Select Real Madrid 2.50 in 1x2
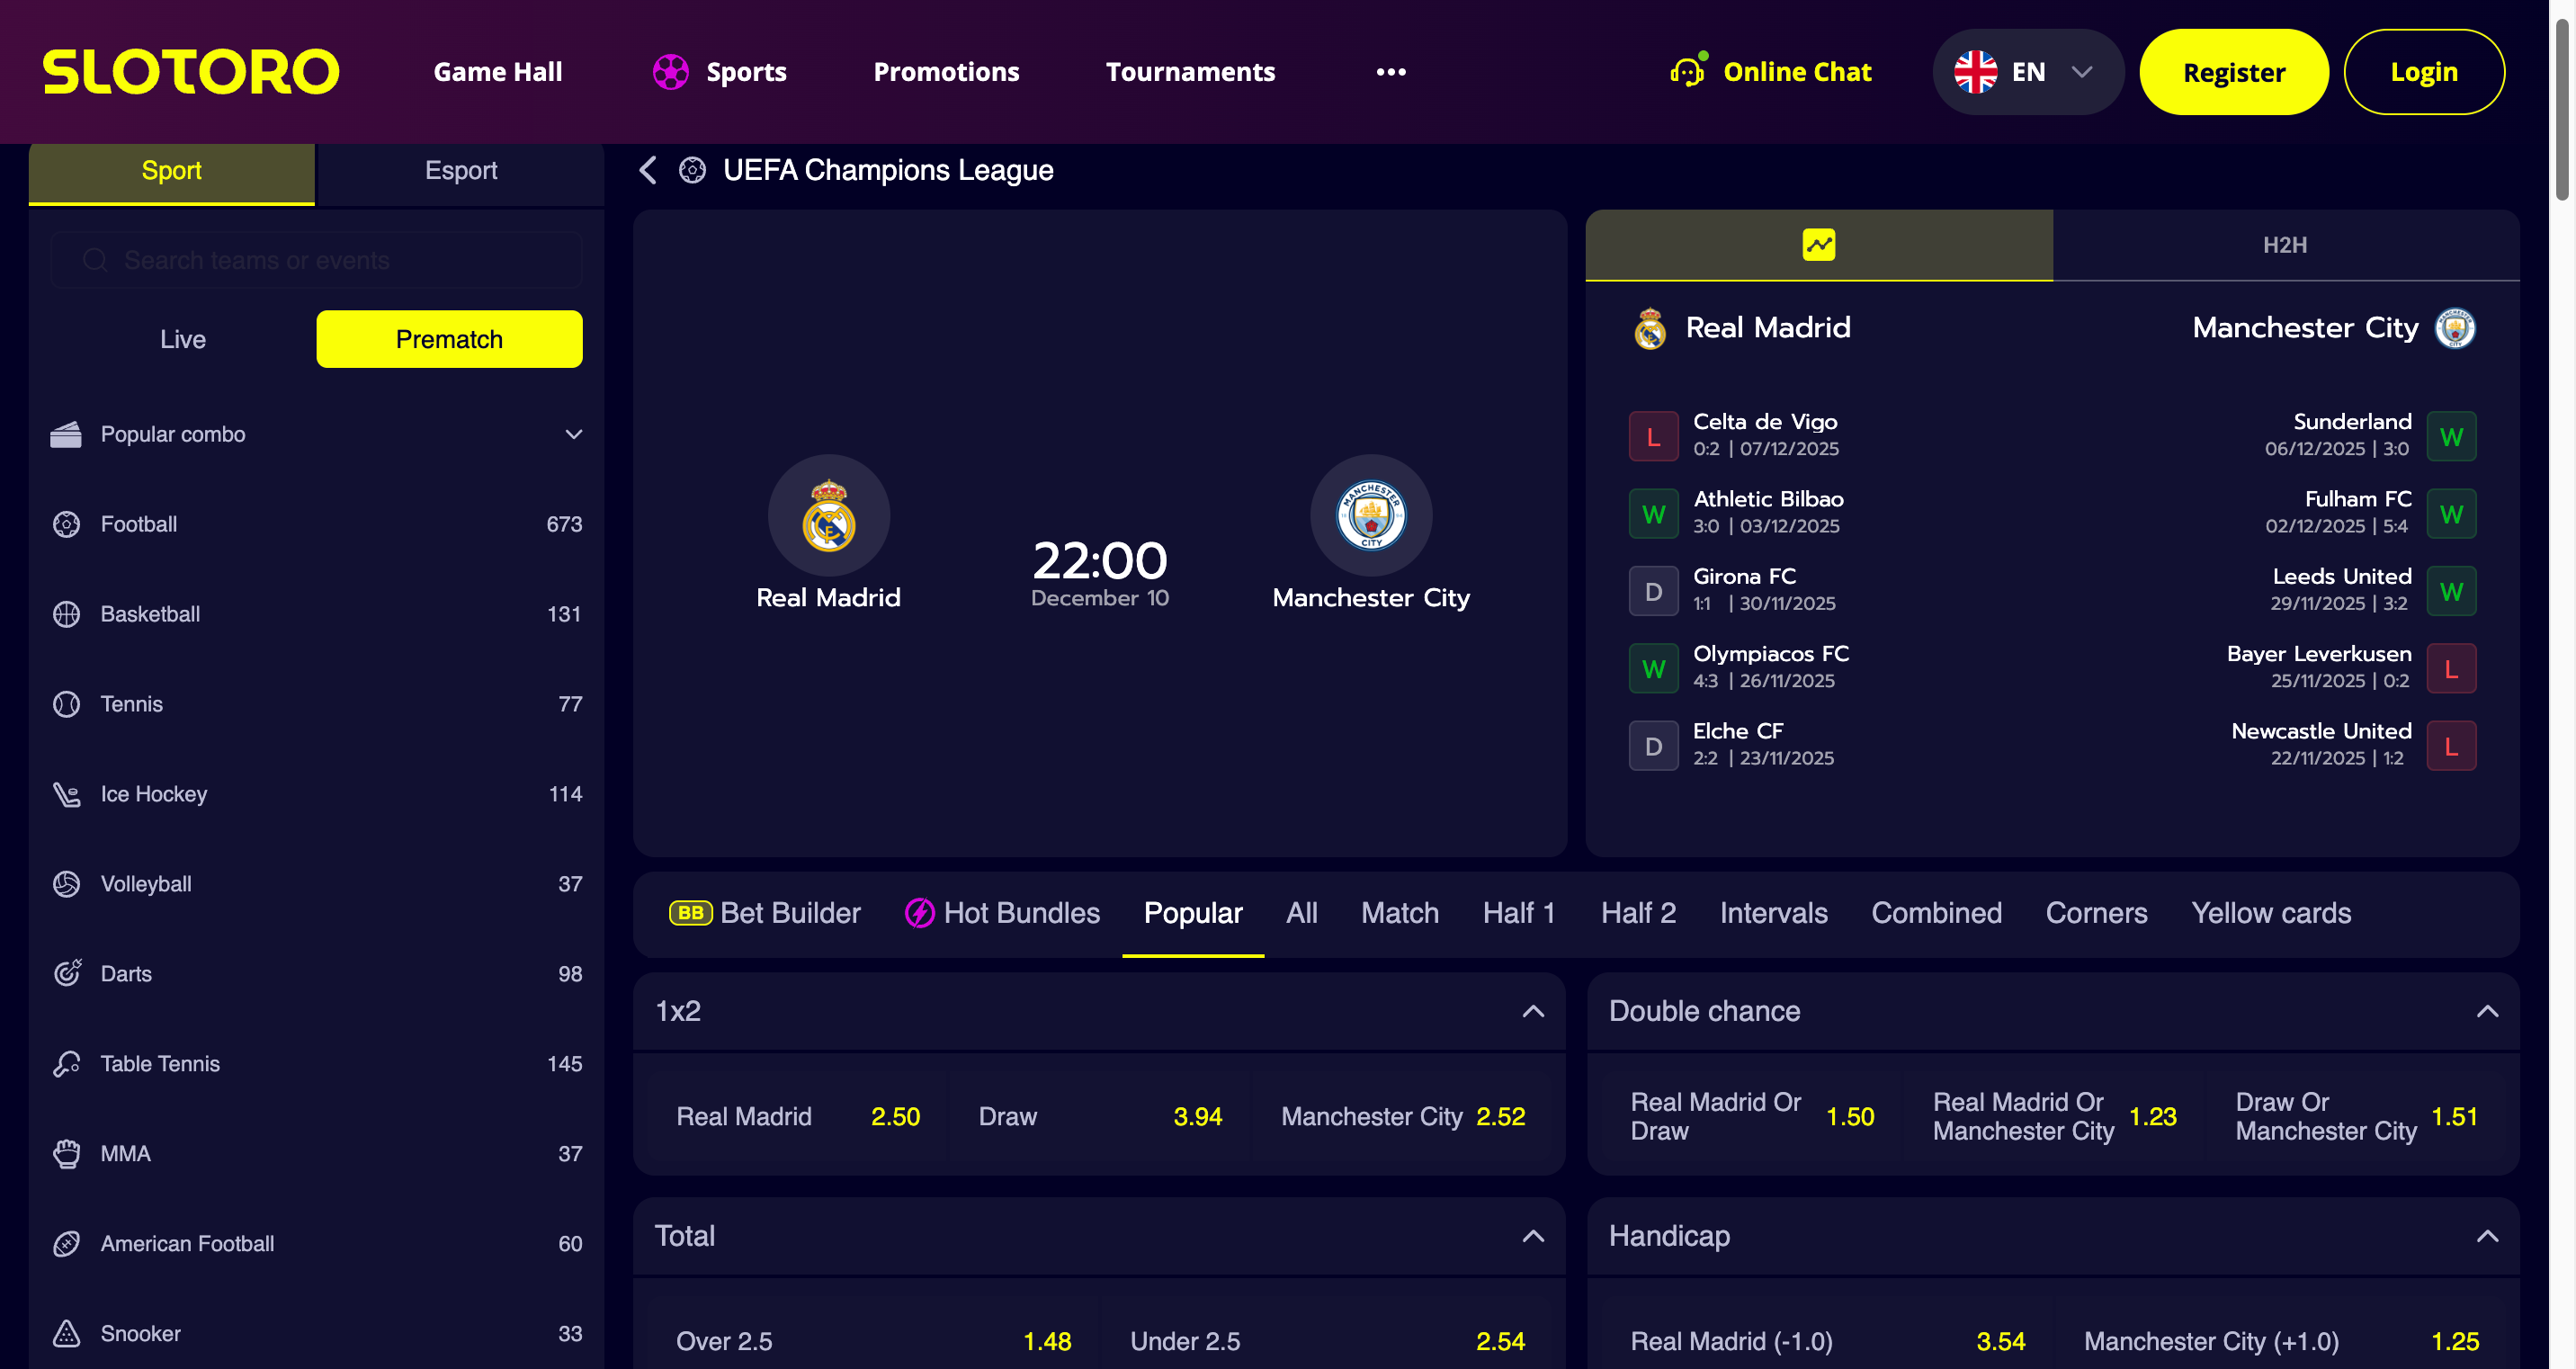 797,1116
